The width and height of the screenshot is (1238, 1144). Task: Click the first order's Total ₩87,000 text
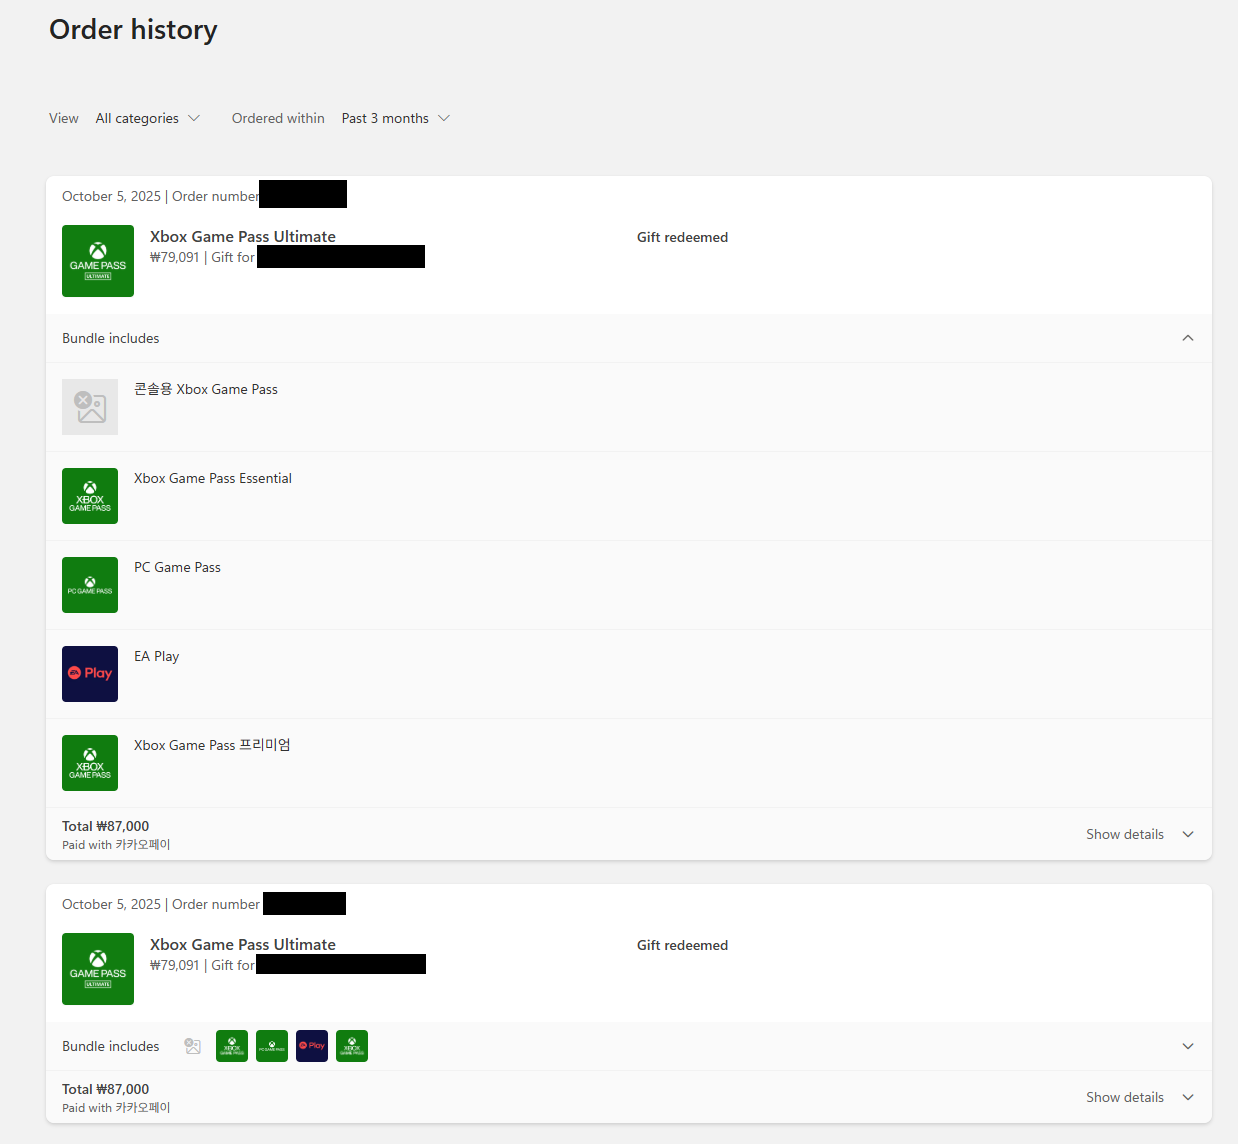pyautogui.click(x=106, y=826)
